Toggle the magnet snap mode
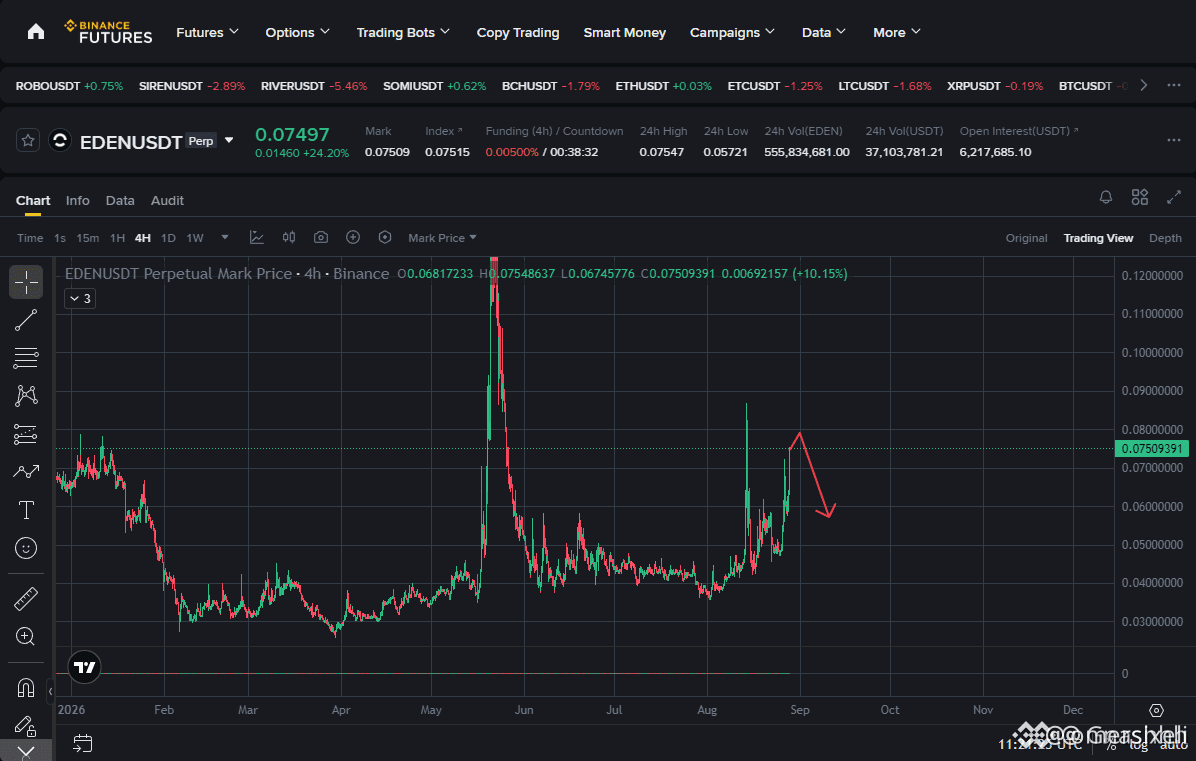 (26, 689)
